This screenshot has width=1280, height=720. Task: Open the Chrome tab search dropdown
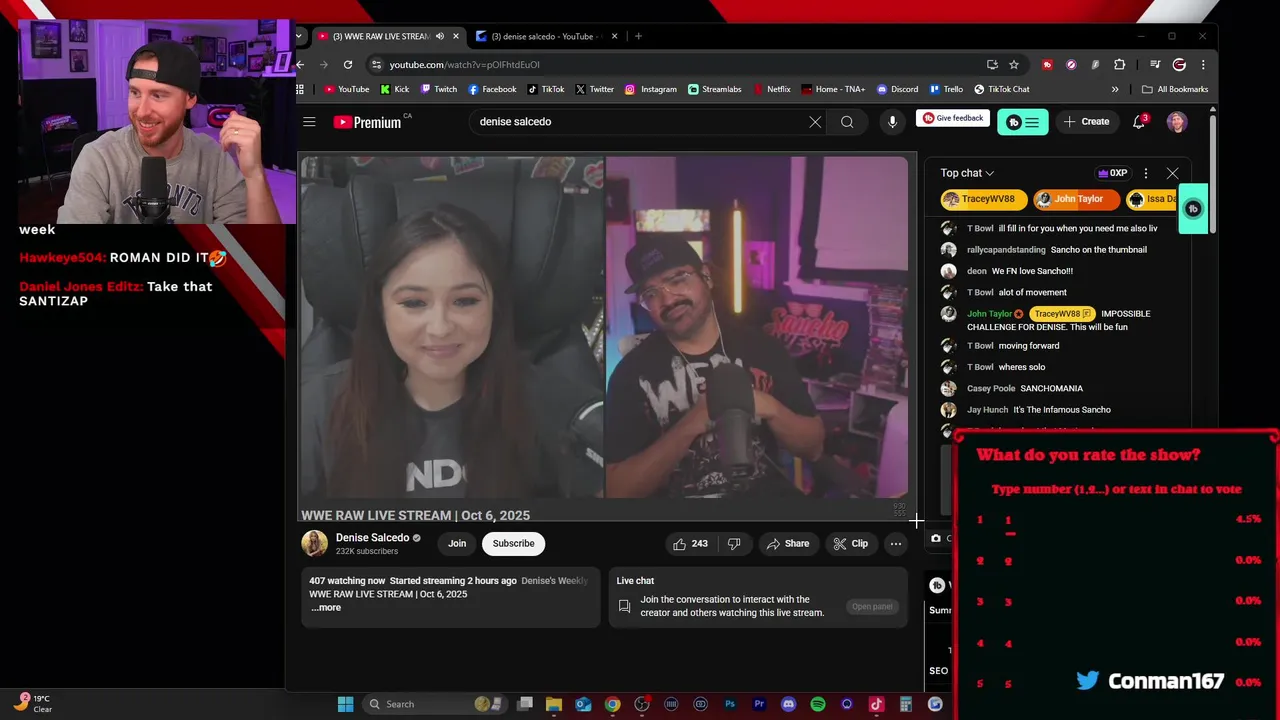299,37
